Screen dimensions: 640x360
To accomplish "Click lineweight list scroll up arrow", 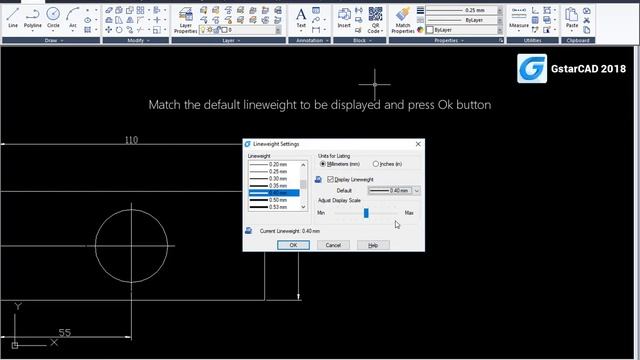I will (303, 165).
